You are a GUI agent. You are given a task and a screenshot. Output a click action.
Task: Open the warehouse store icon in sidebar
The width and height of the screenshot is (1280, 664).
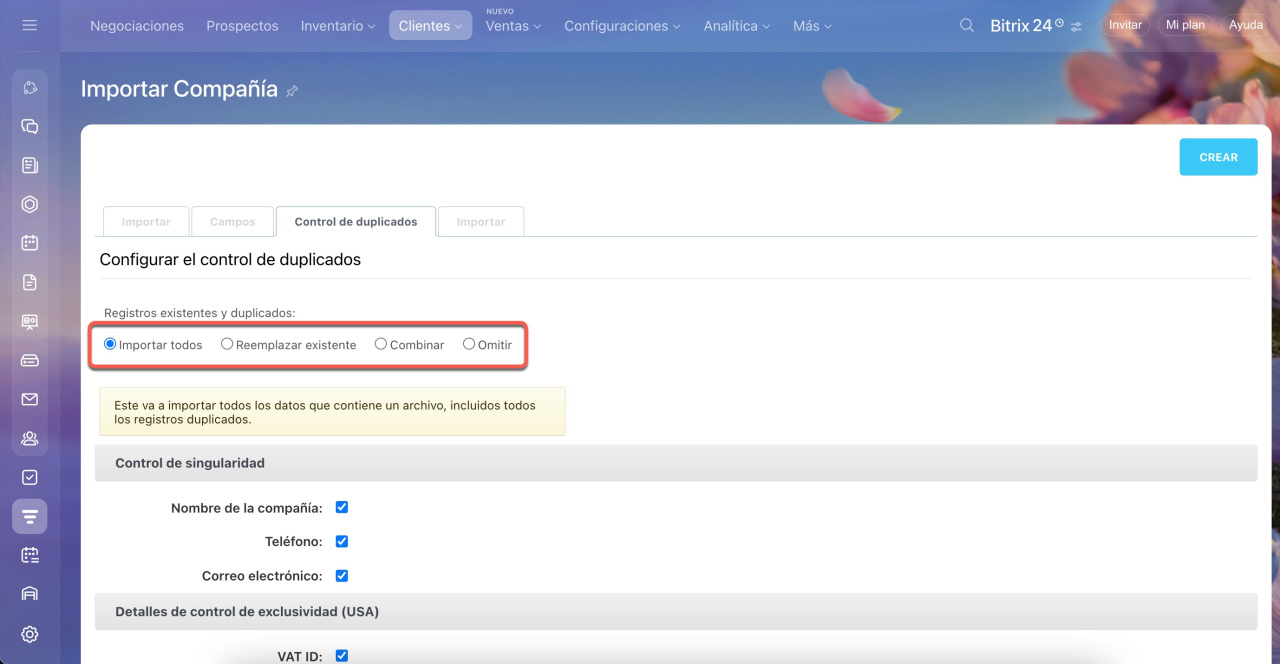30,594
